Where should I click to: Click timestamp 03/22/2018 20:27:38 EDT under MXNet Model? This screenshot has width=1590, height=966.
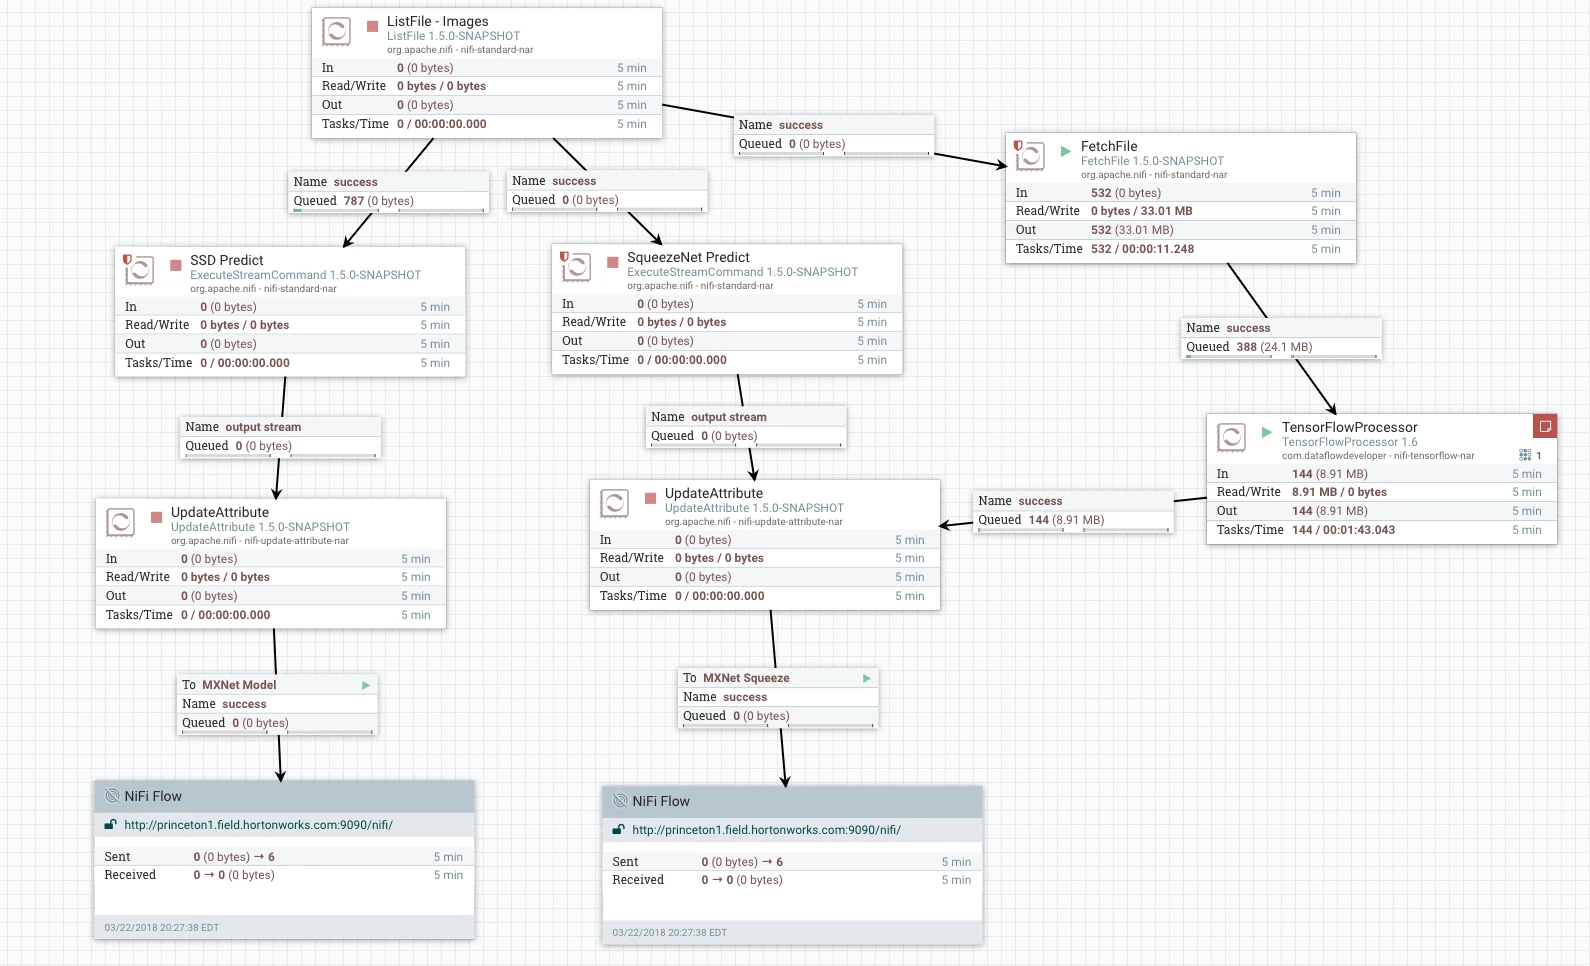point(162,928)
